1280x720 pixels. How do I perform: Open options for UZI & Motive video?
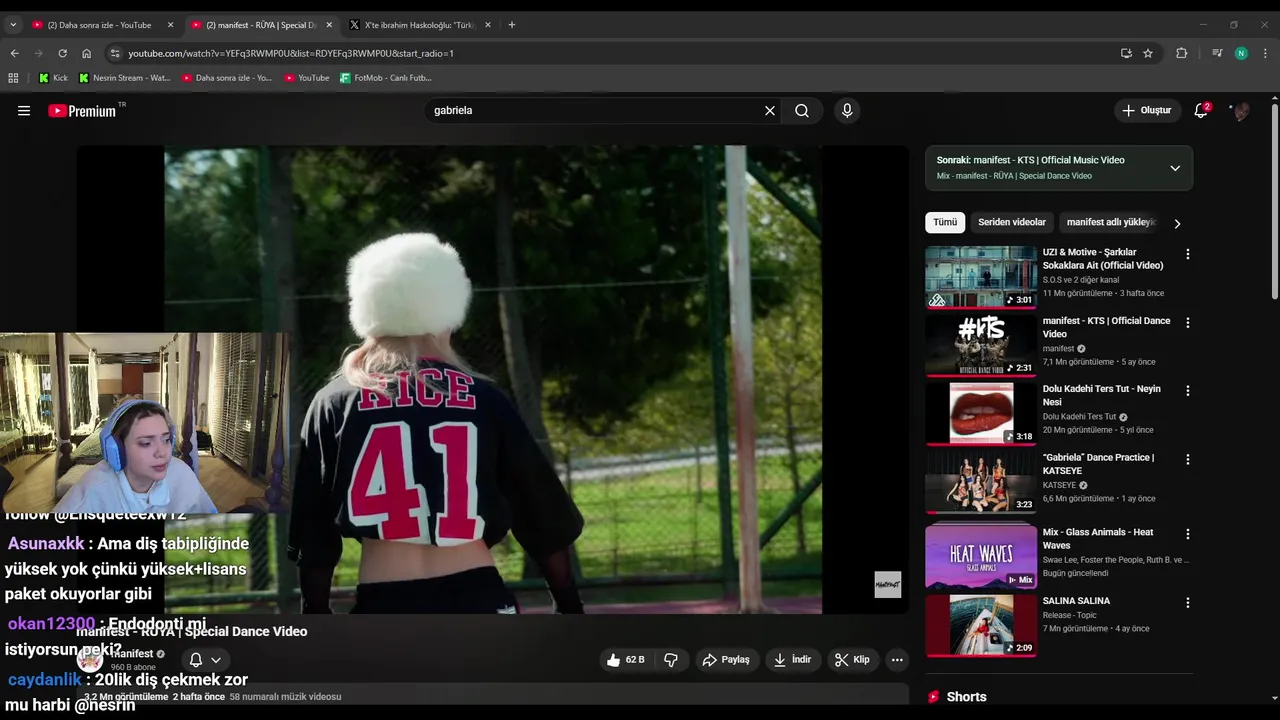coord(1188,254)
